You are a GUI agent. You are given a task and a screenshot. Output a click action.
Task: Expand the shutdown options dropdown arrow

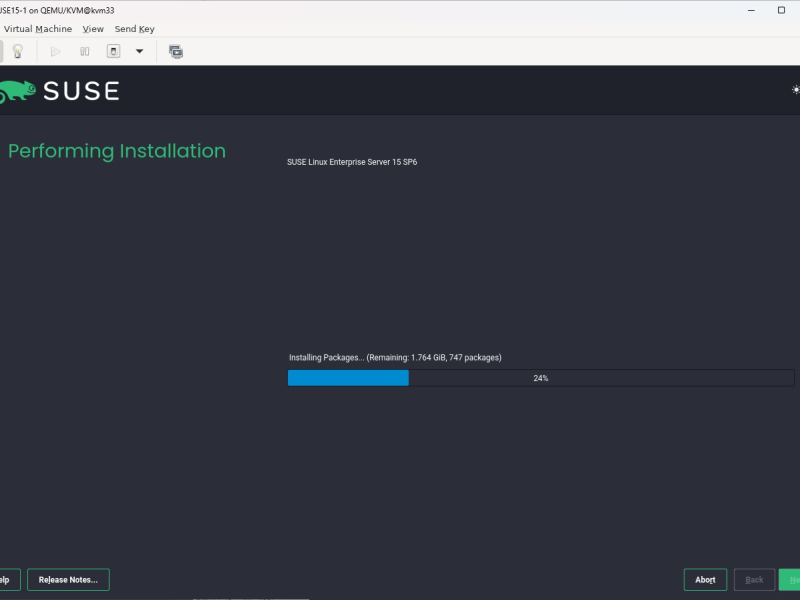139,51
